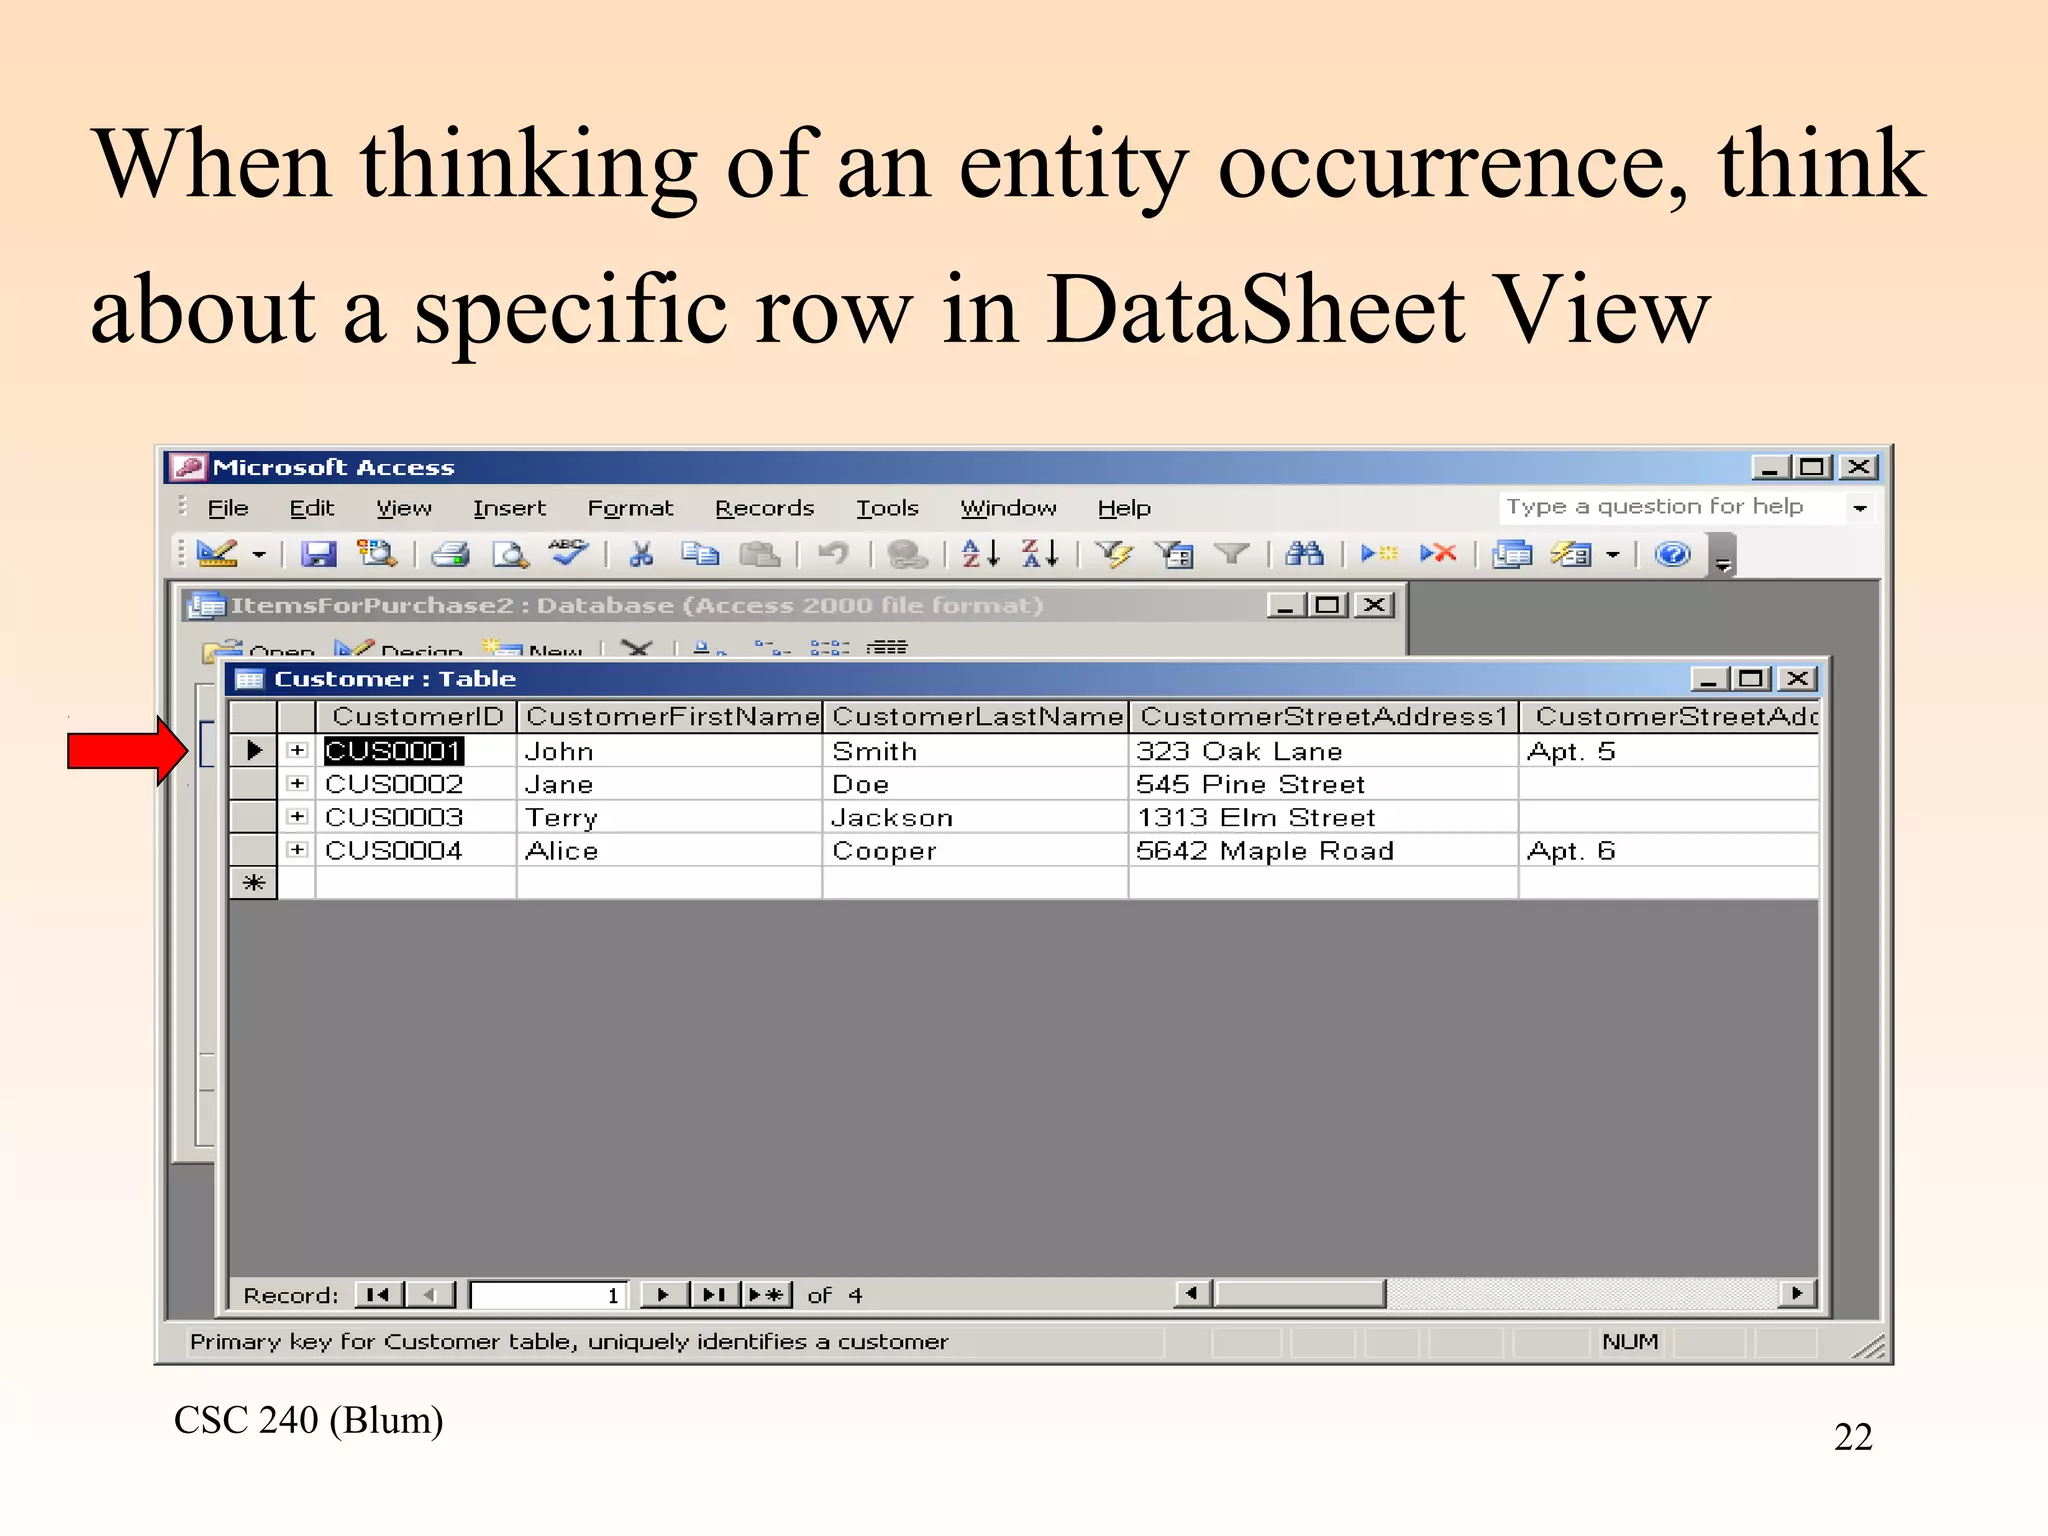Open the Help menu
The height and width of the screenshot is (1536, 2048).
pos(1124,508)
